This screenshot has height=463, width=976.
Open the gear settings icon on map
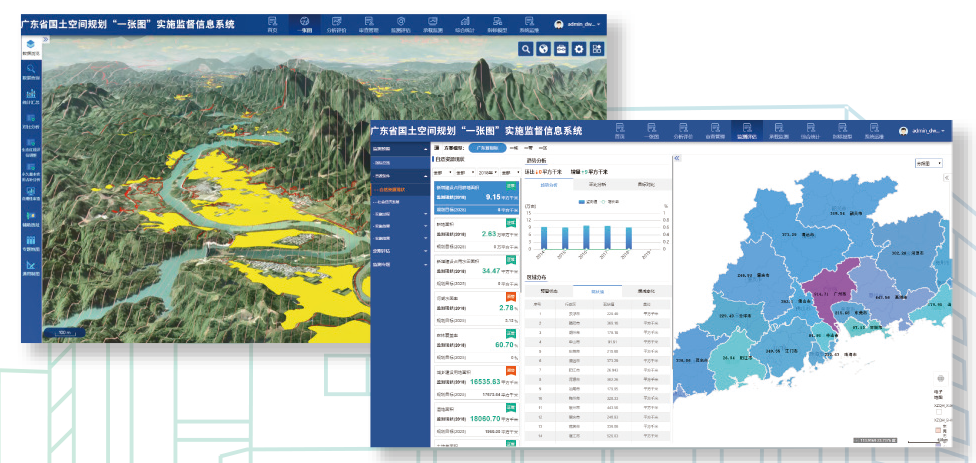579,49
